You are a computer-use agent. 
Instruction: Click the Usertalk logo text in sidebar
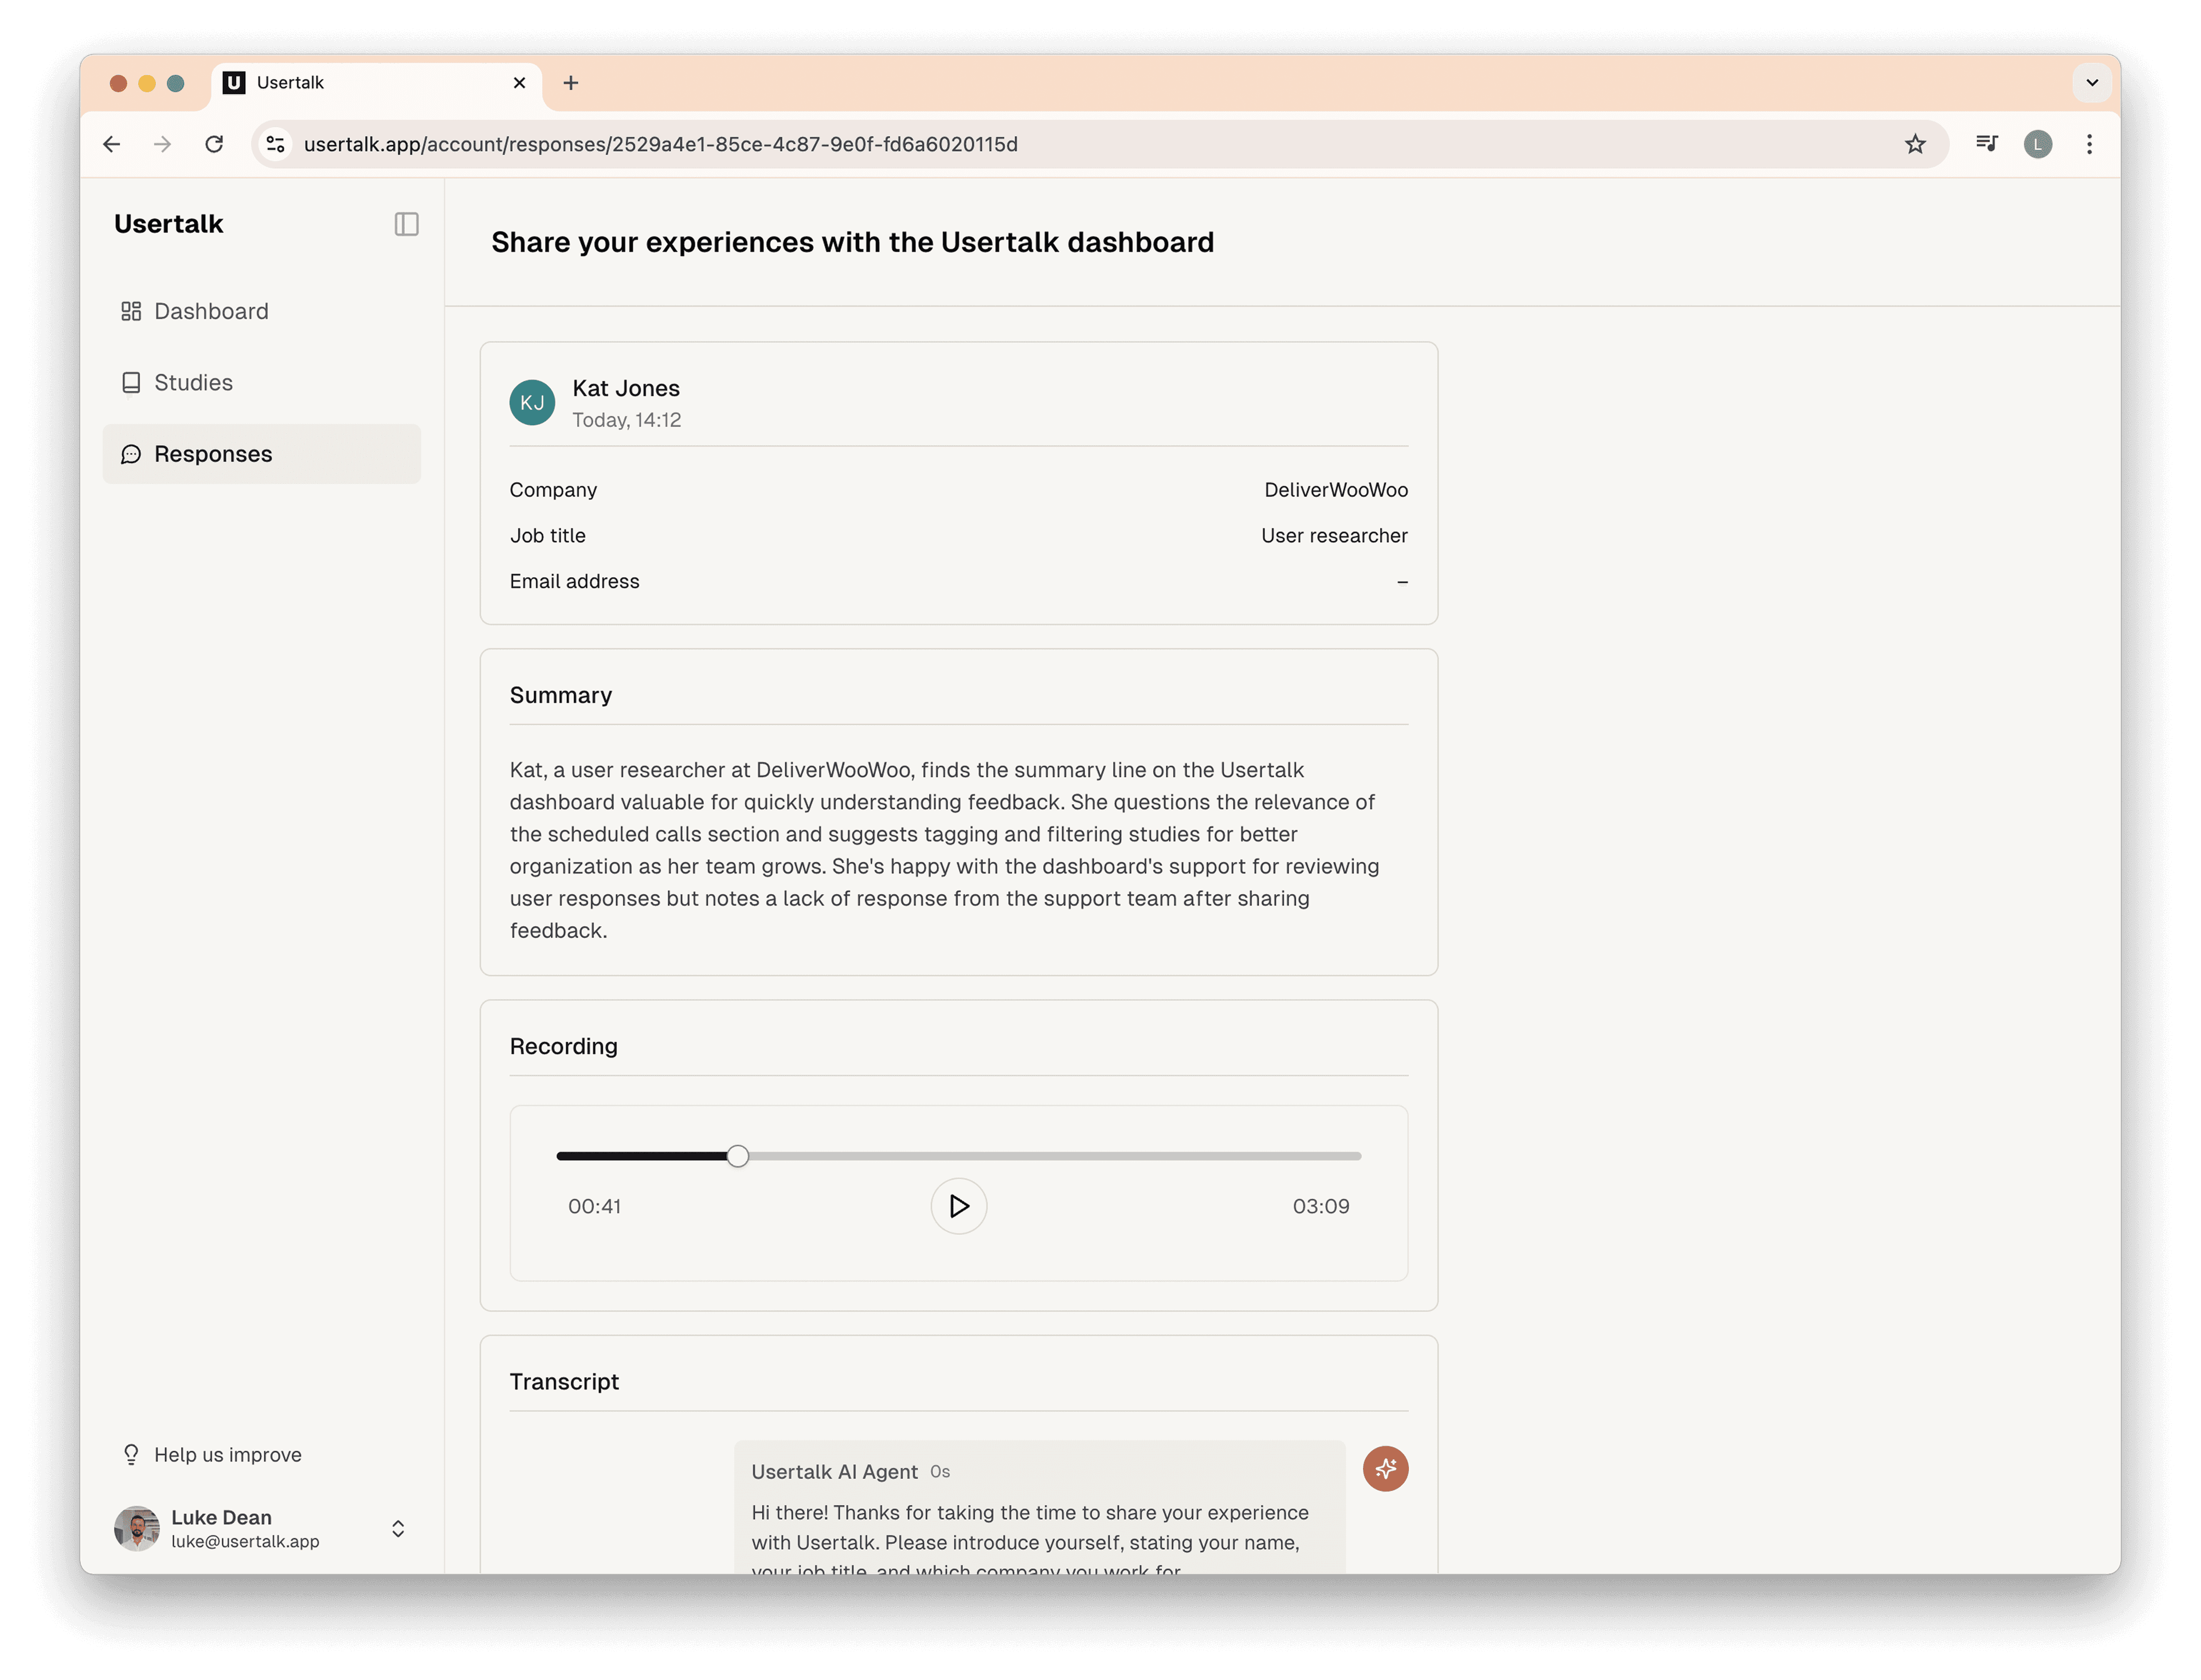coord(168,224)
